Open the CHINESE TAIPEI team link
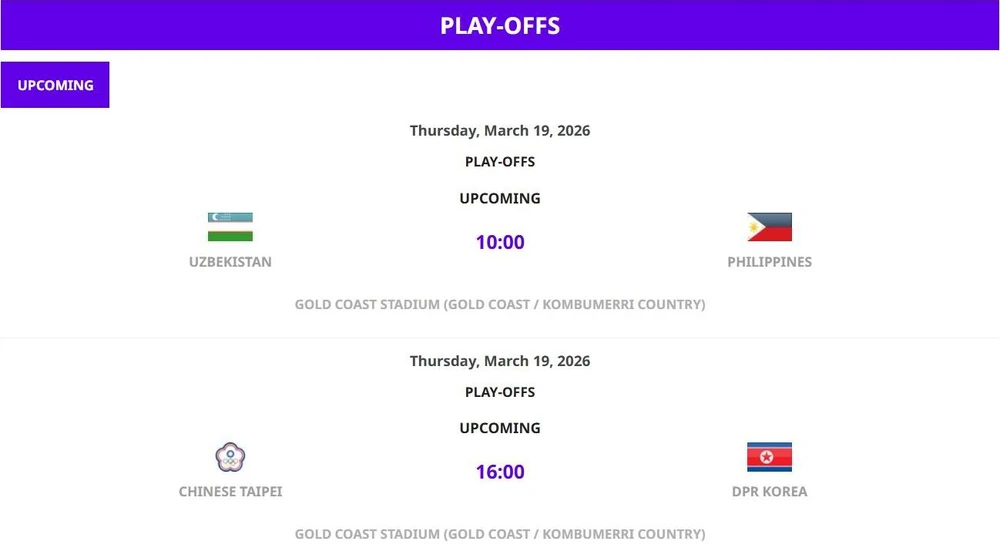The height and width of the screenshot is (558, 1000). pos(230,492)
